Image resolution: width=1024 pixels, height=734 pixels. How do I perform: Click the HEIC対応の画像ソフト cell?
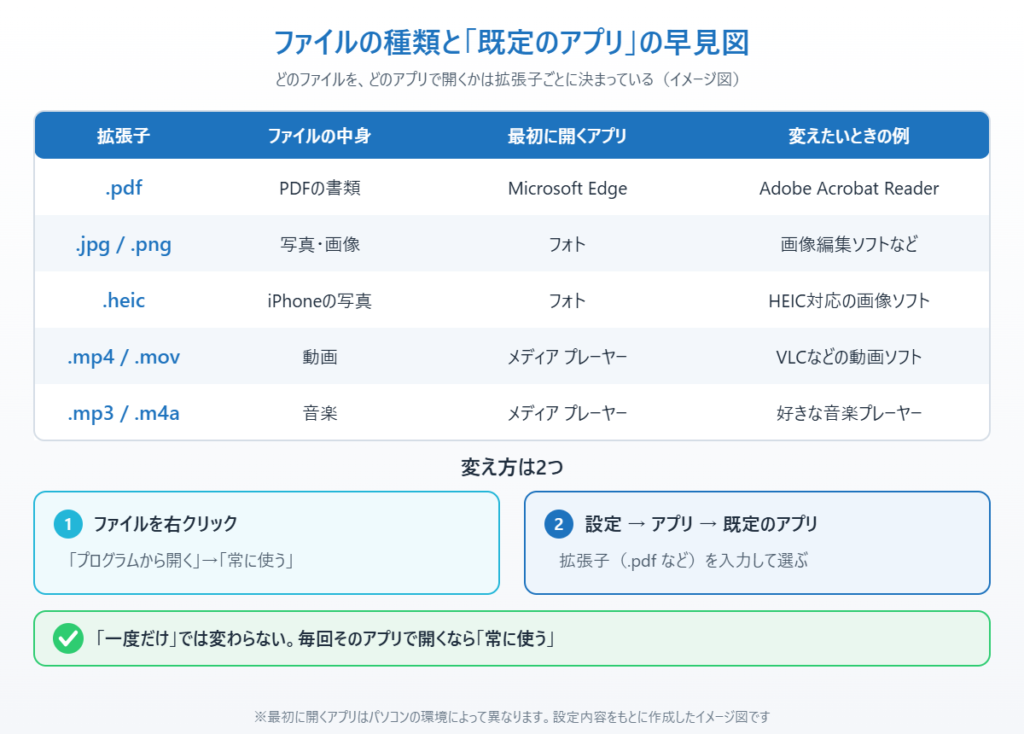click(848, 300)
